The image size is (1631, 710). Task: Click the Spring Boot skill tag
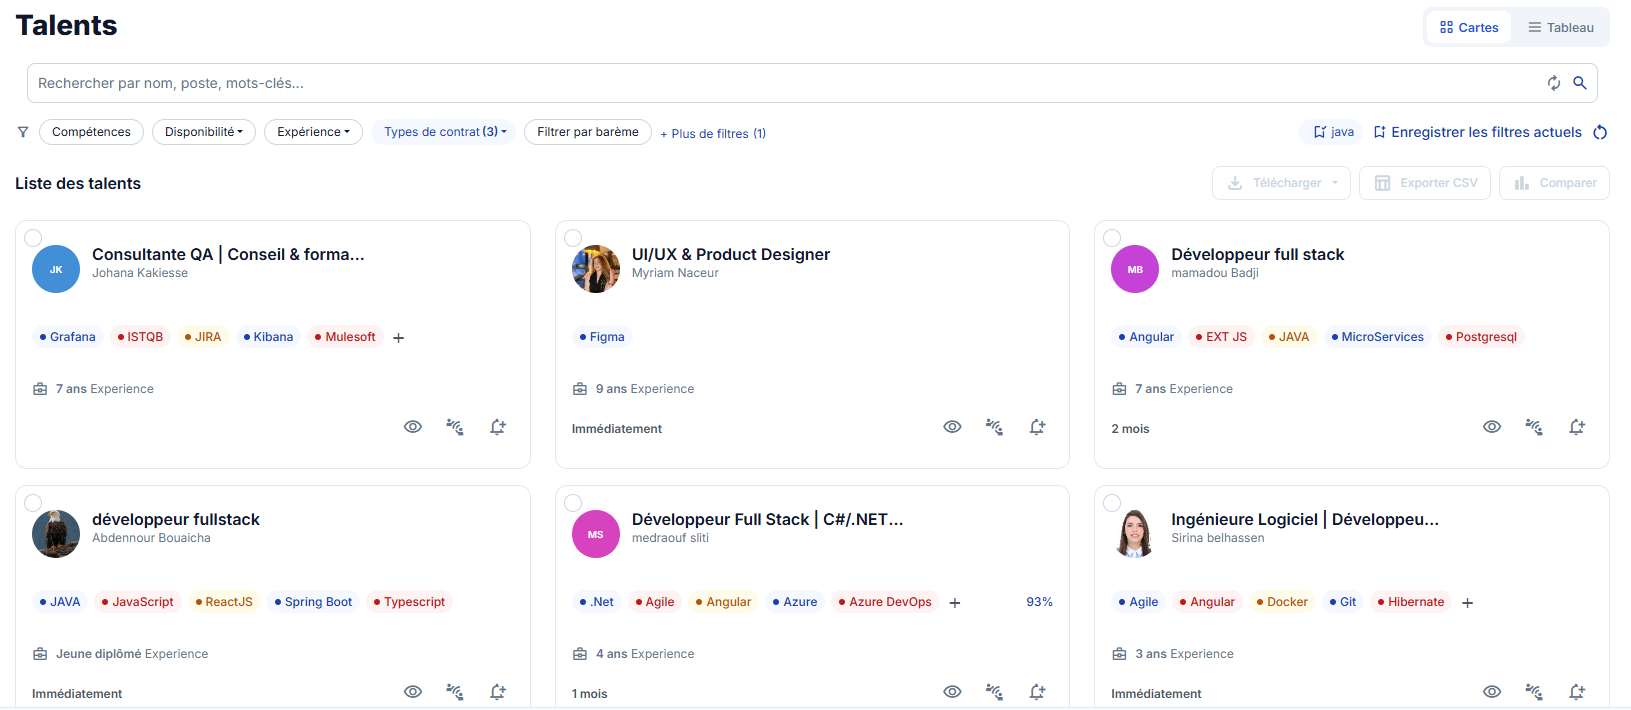coord(313,602)
